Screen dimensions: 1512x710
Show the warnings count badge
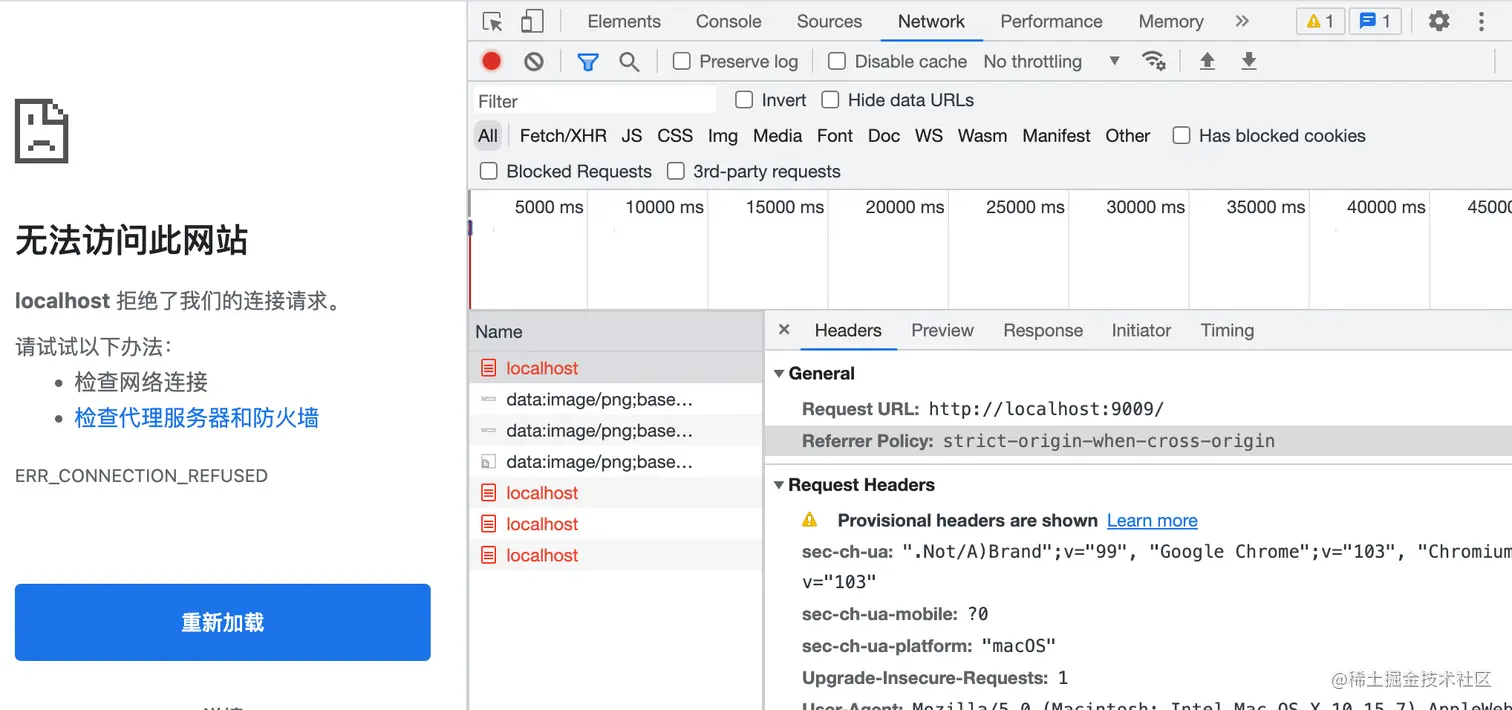[1320, 21]
